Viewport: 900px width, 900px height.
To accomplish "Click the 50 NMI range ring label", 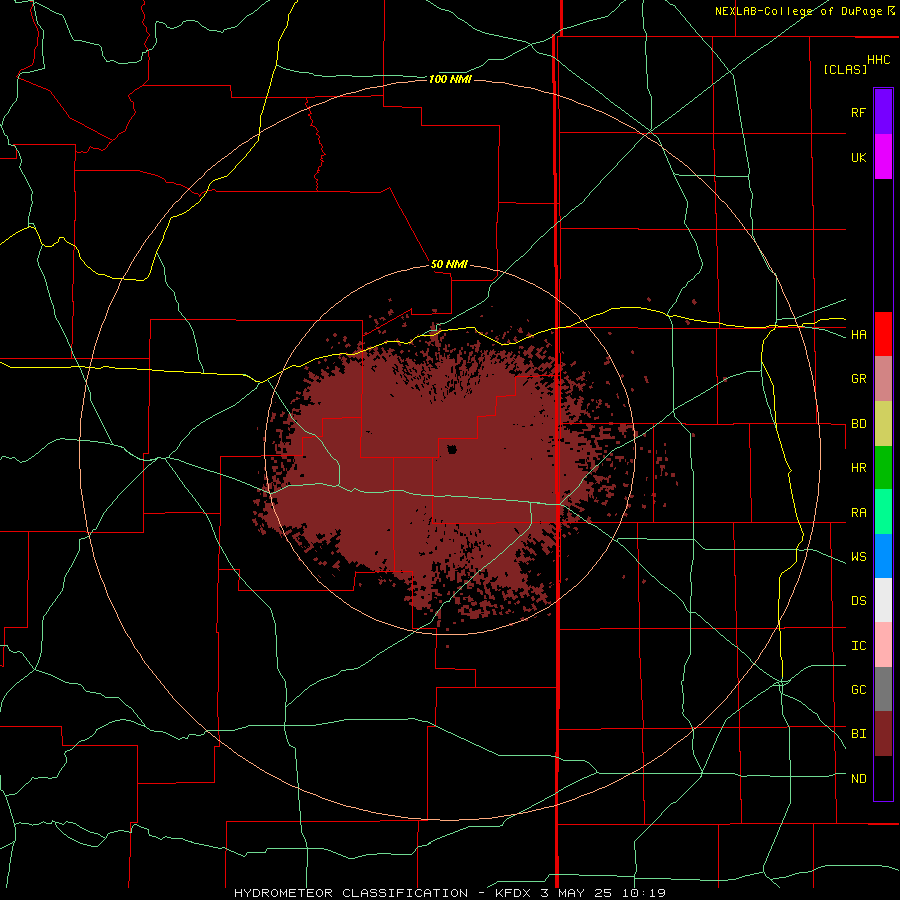I will click(x=449, y=265).
